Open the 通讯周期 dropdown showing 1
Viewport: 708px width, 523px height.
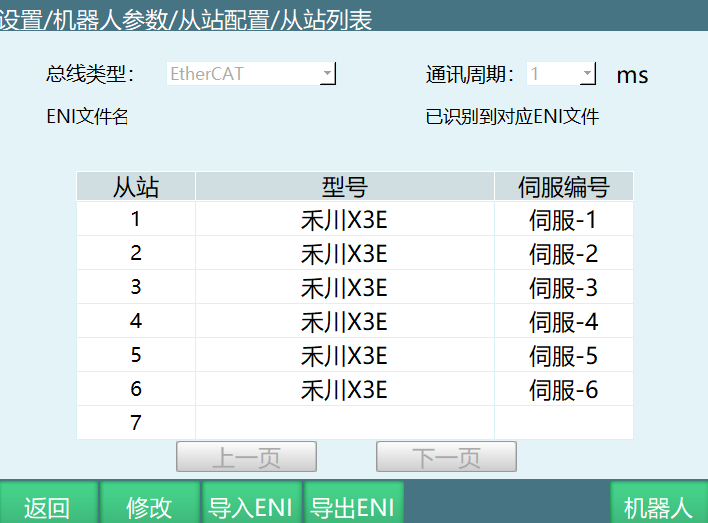561,74
